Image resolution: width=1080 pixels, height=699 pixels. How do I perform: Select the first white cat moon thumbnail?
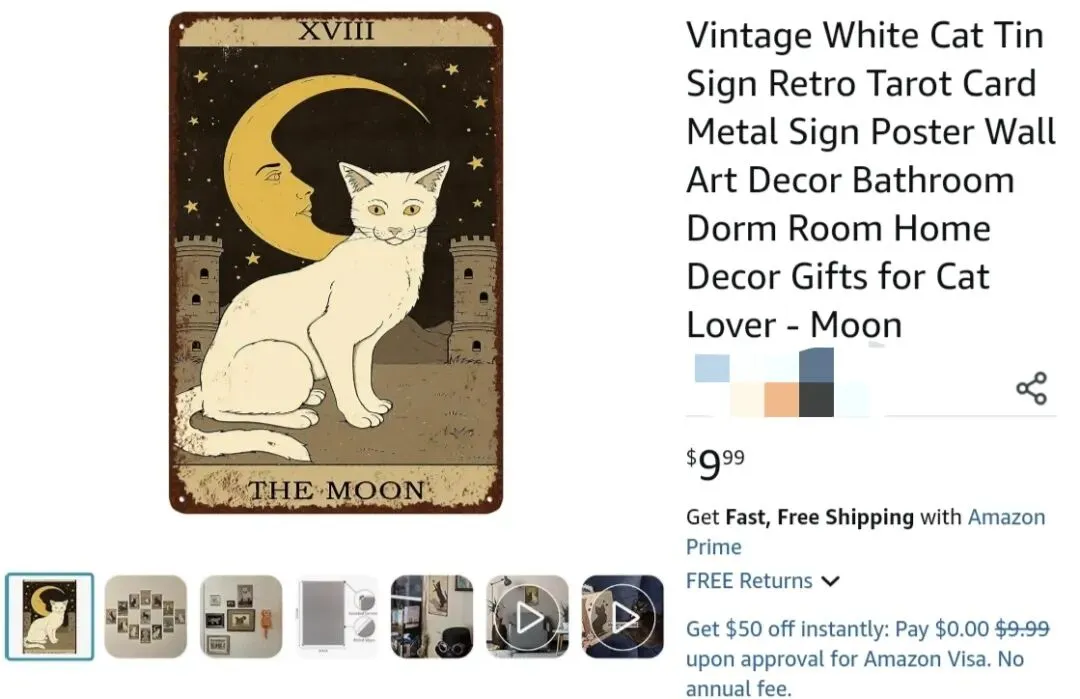coord(49,617)
